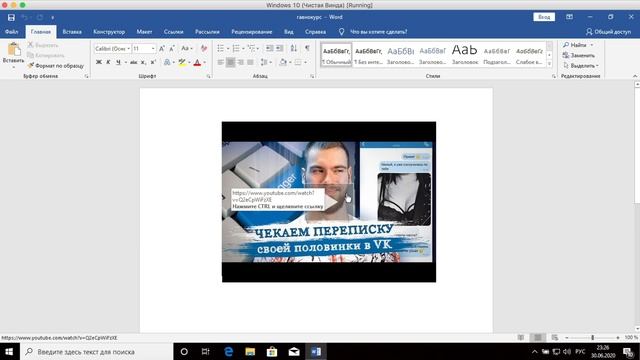
Task: Switch to Вставка tab
Action: point(72,32)
